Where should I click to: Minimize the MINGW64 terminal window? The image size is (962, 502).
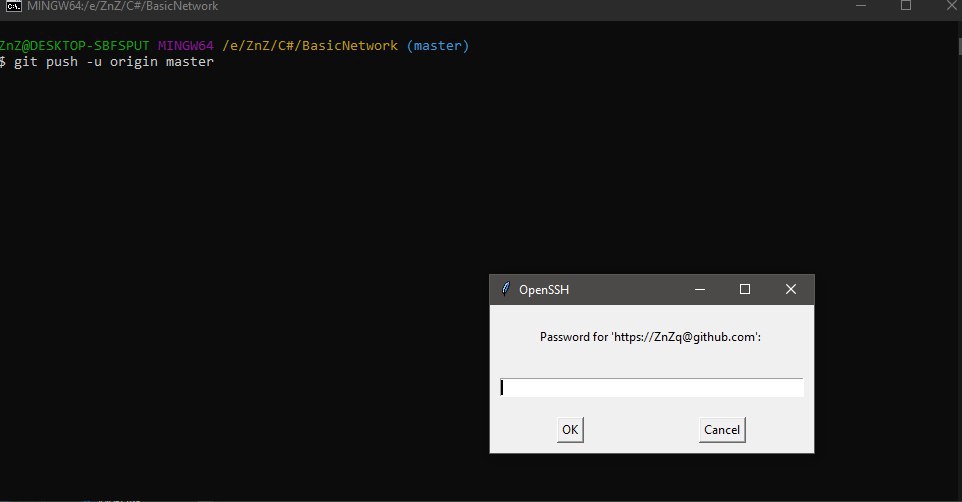point(861,6)
